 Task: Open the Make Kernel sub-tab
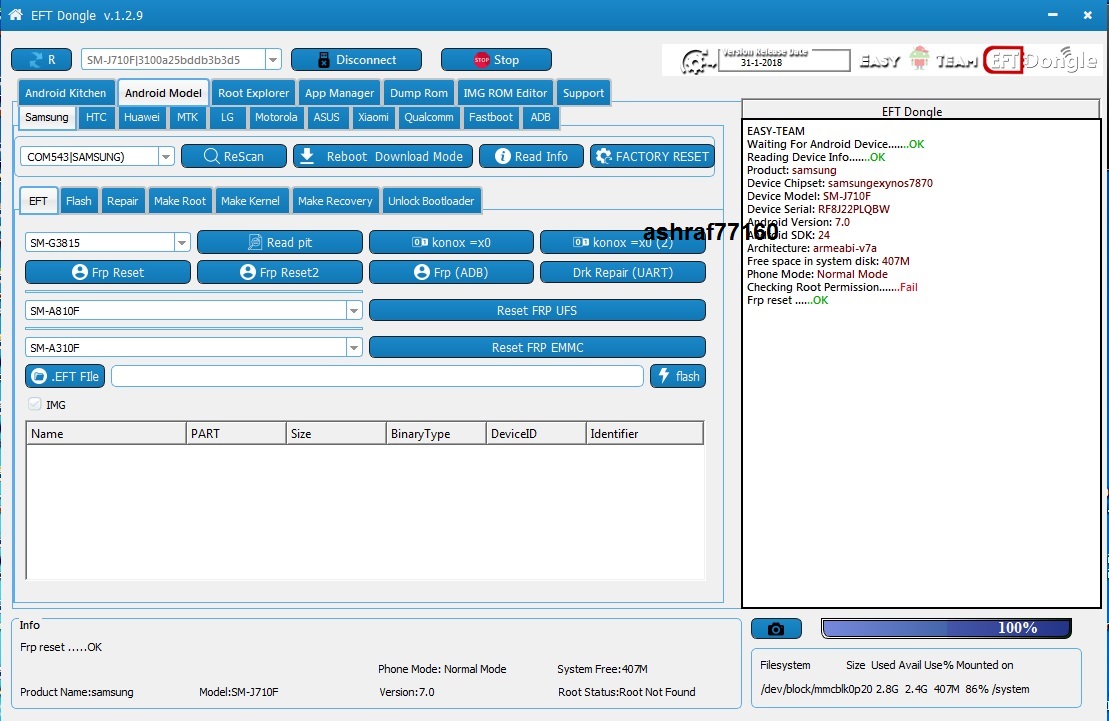click(x=250, y=201)
